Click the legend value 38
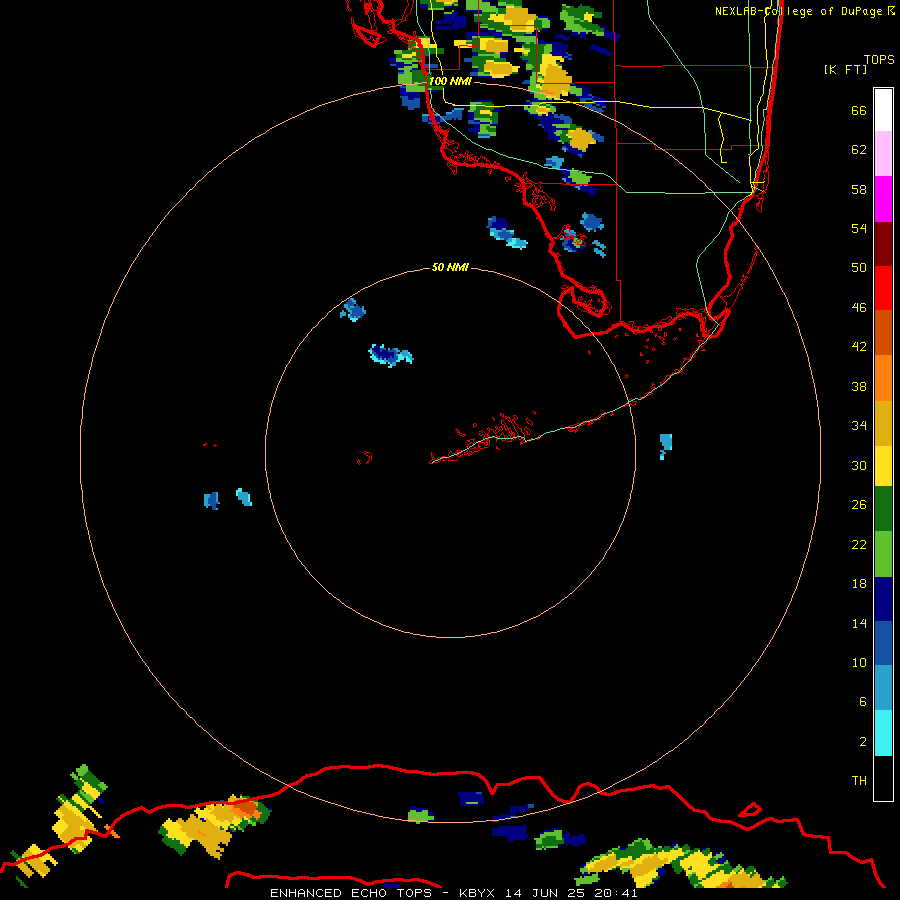 (859, 386)
